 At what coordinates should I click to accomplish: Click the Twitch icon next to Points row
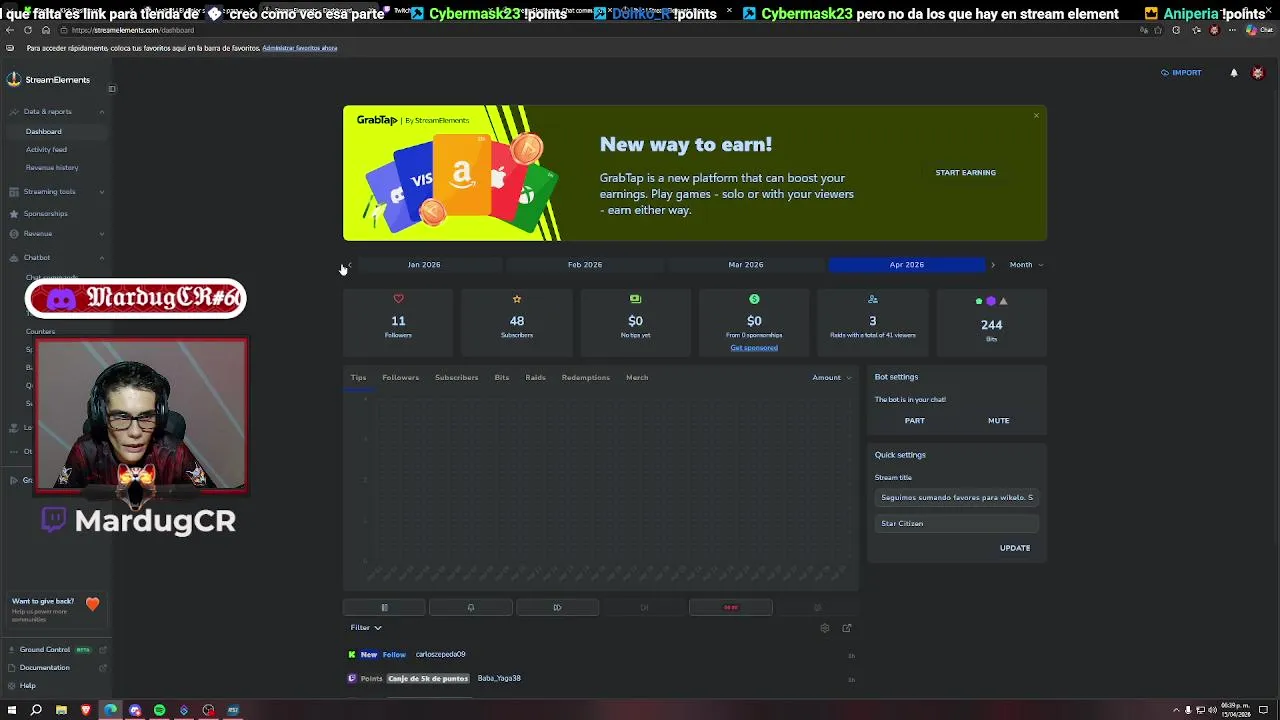(x=351, y=679)
